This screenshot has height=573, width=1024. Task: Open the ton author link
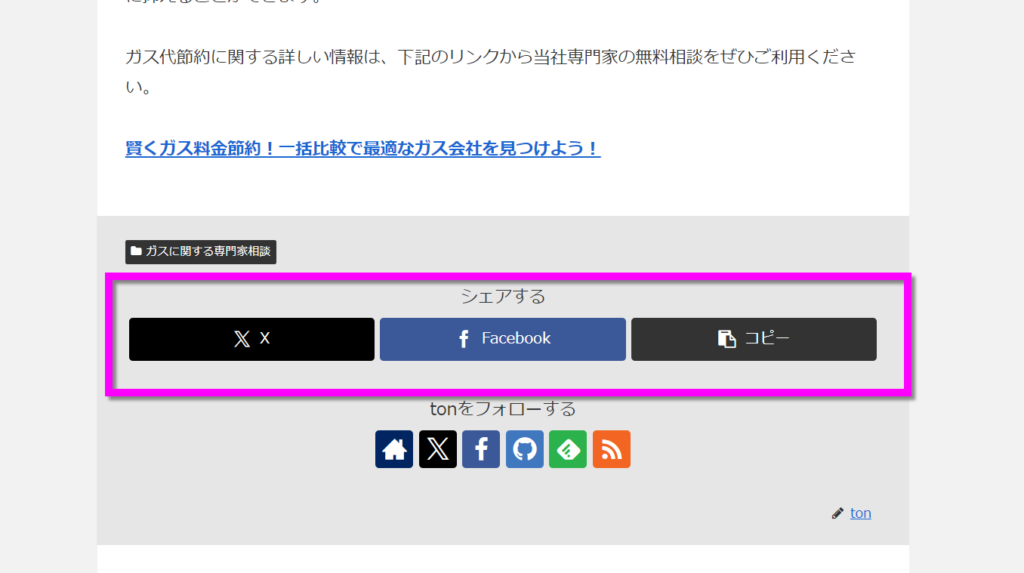(x=860, y=514)
